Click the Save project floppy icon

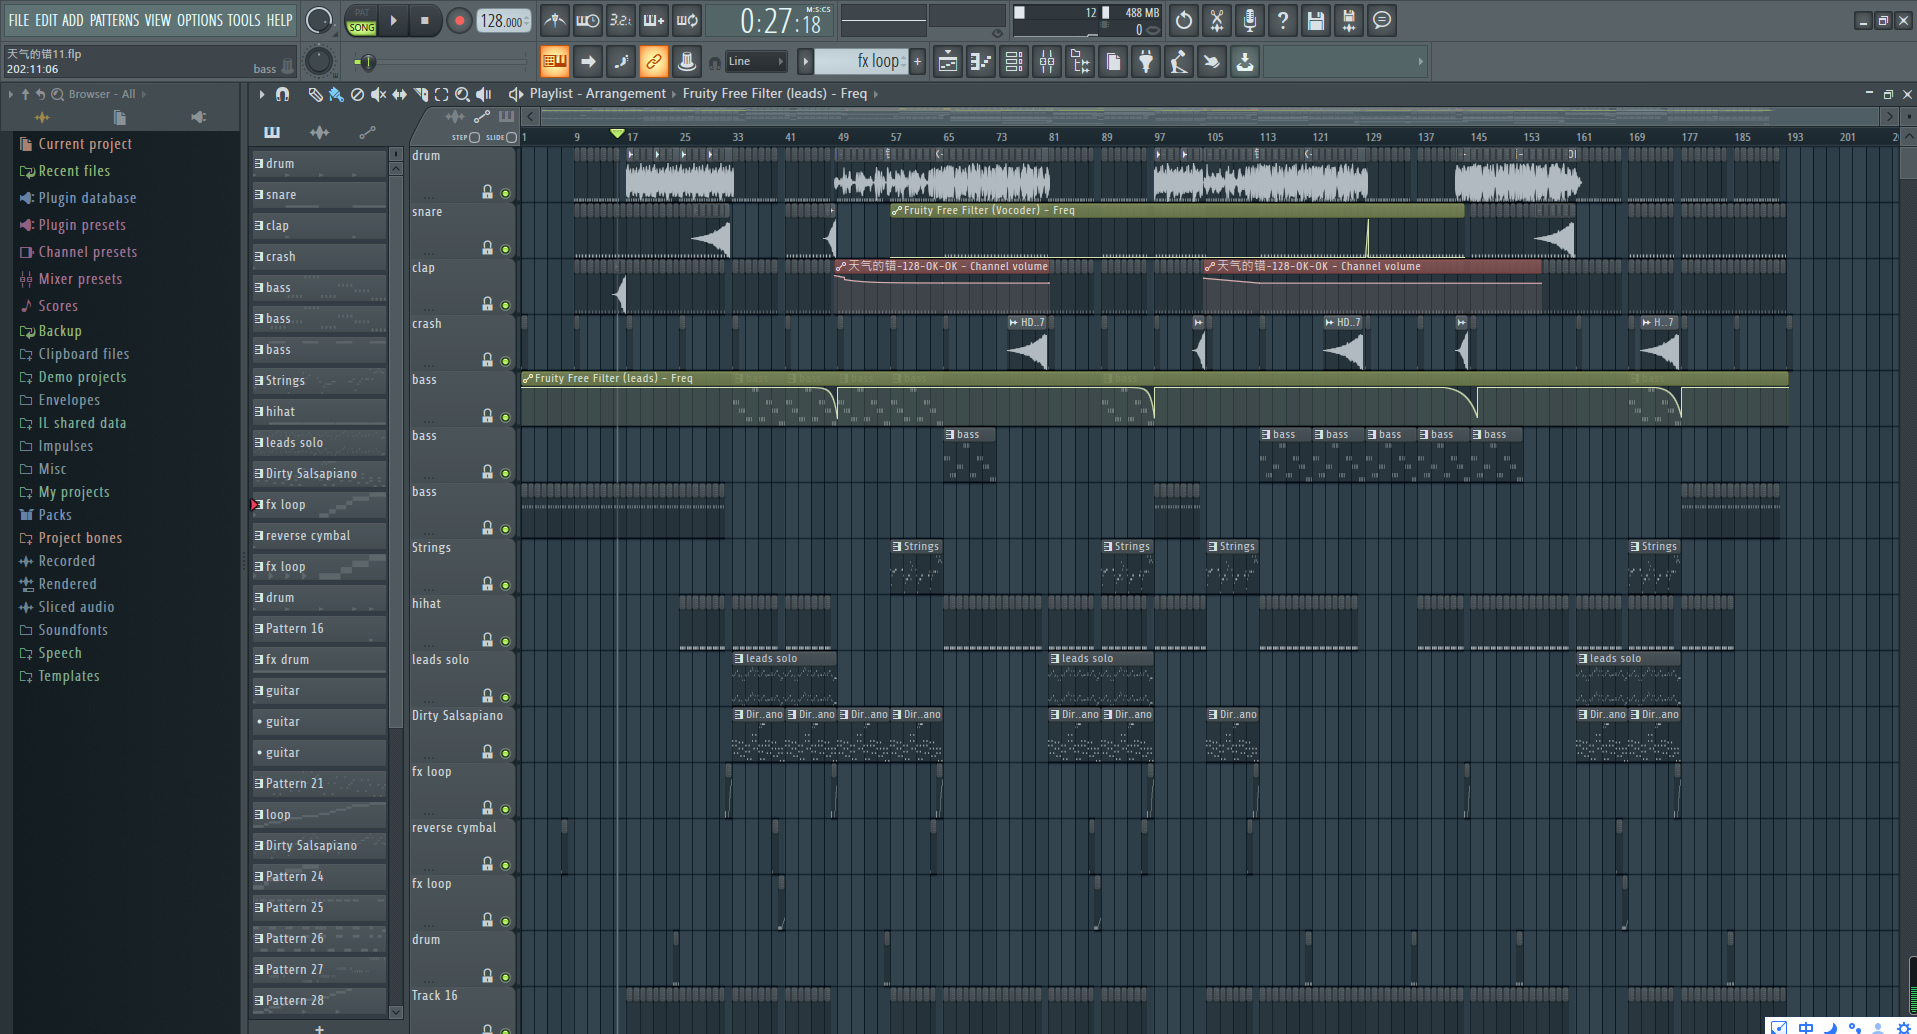[x=1316, y=21]
